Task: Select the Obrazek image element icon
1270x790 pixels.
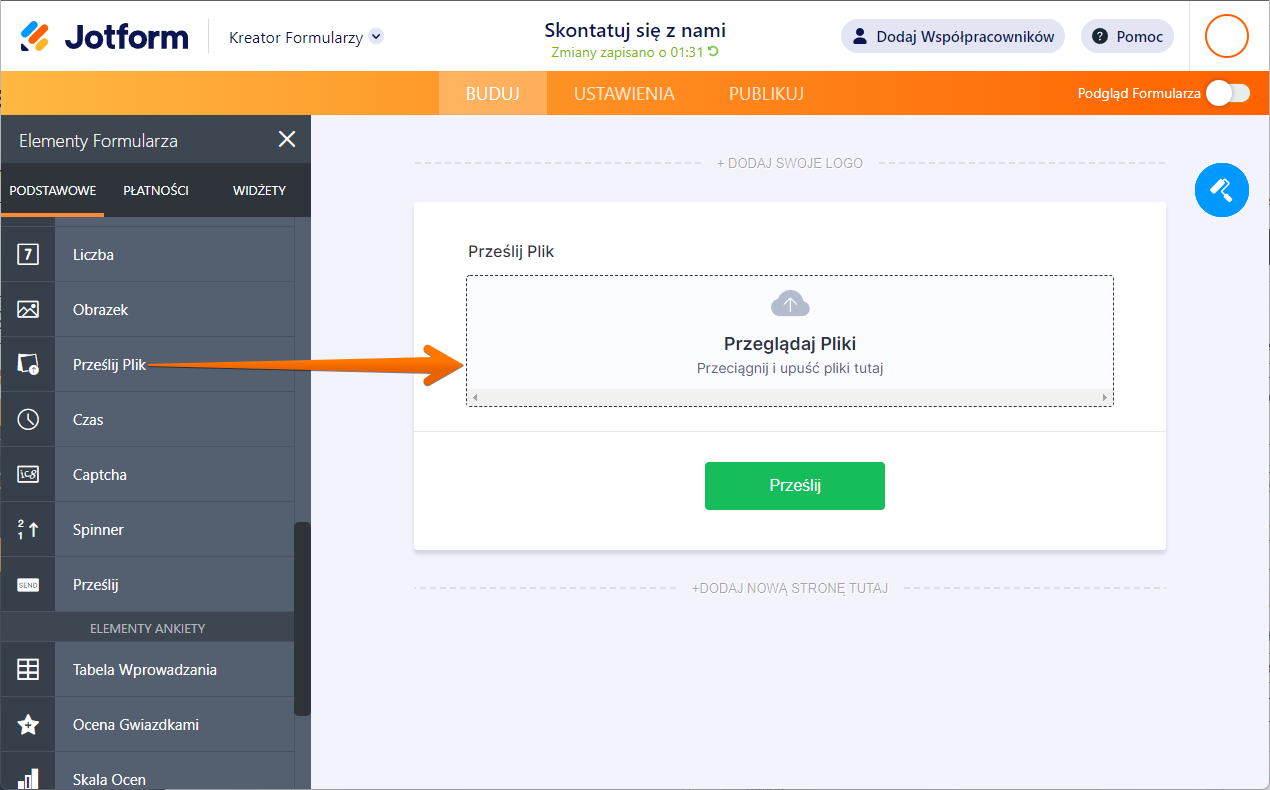Action: [28, 310]
